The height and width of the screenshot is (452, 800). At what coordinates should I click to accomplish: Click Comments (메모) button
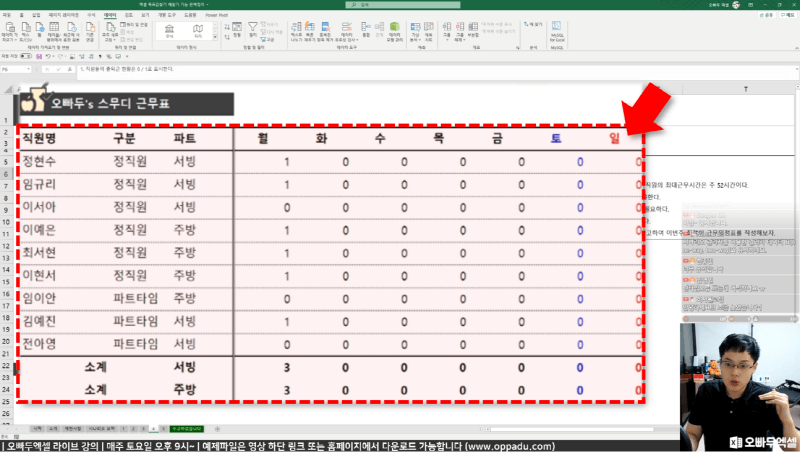click(x=788, y=15)
